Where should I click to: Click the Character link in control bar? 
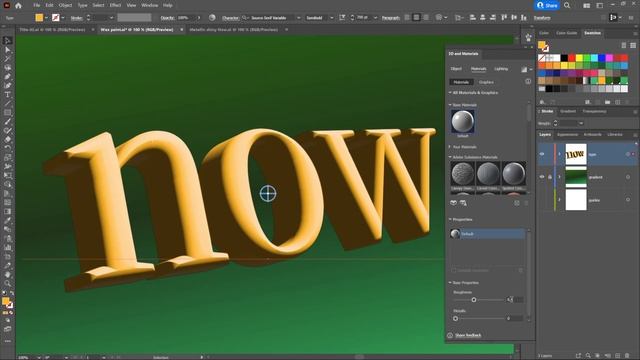[230, 18]
